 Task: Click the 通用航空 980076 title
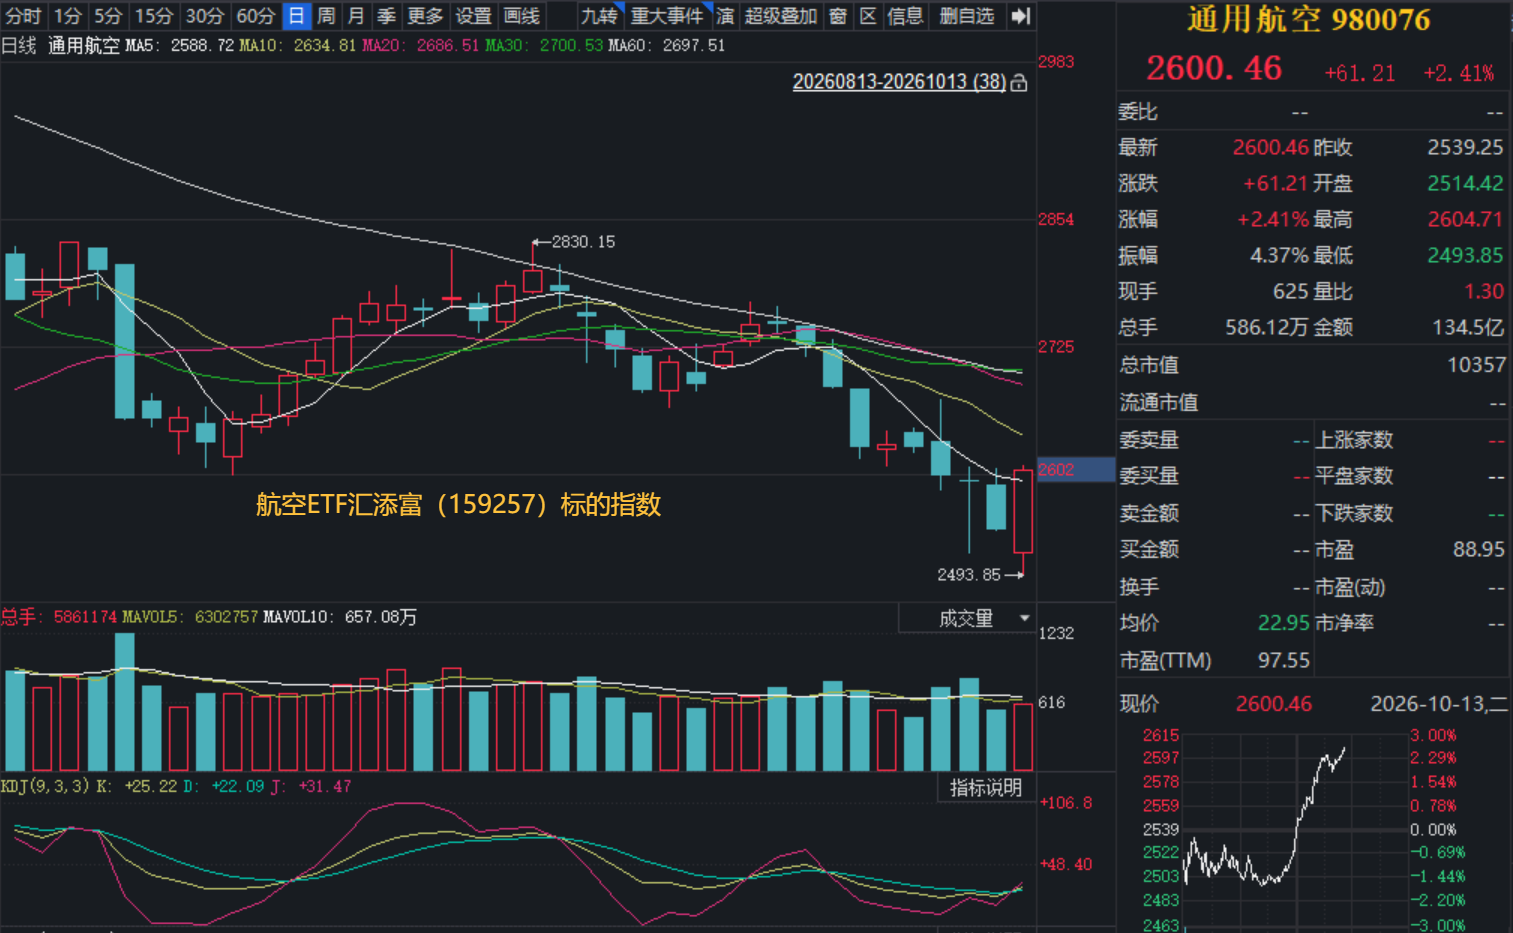pyautogui.click(x=1309, y=20)
